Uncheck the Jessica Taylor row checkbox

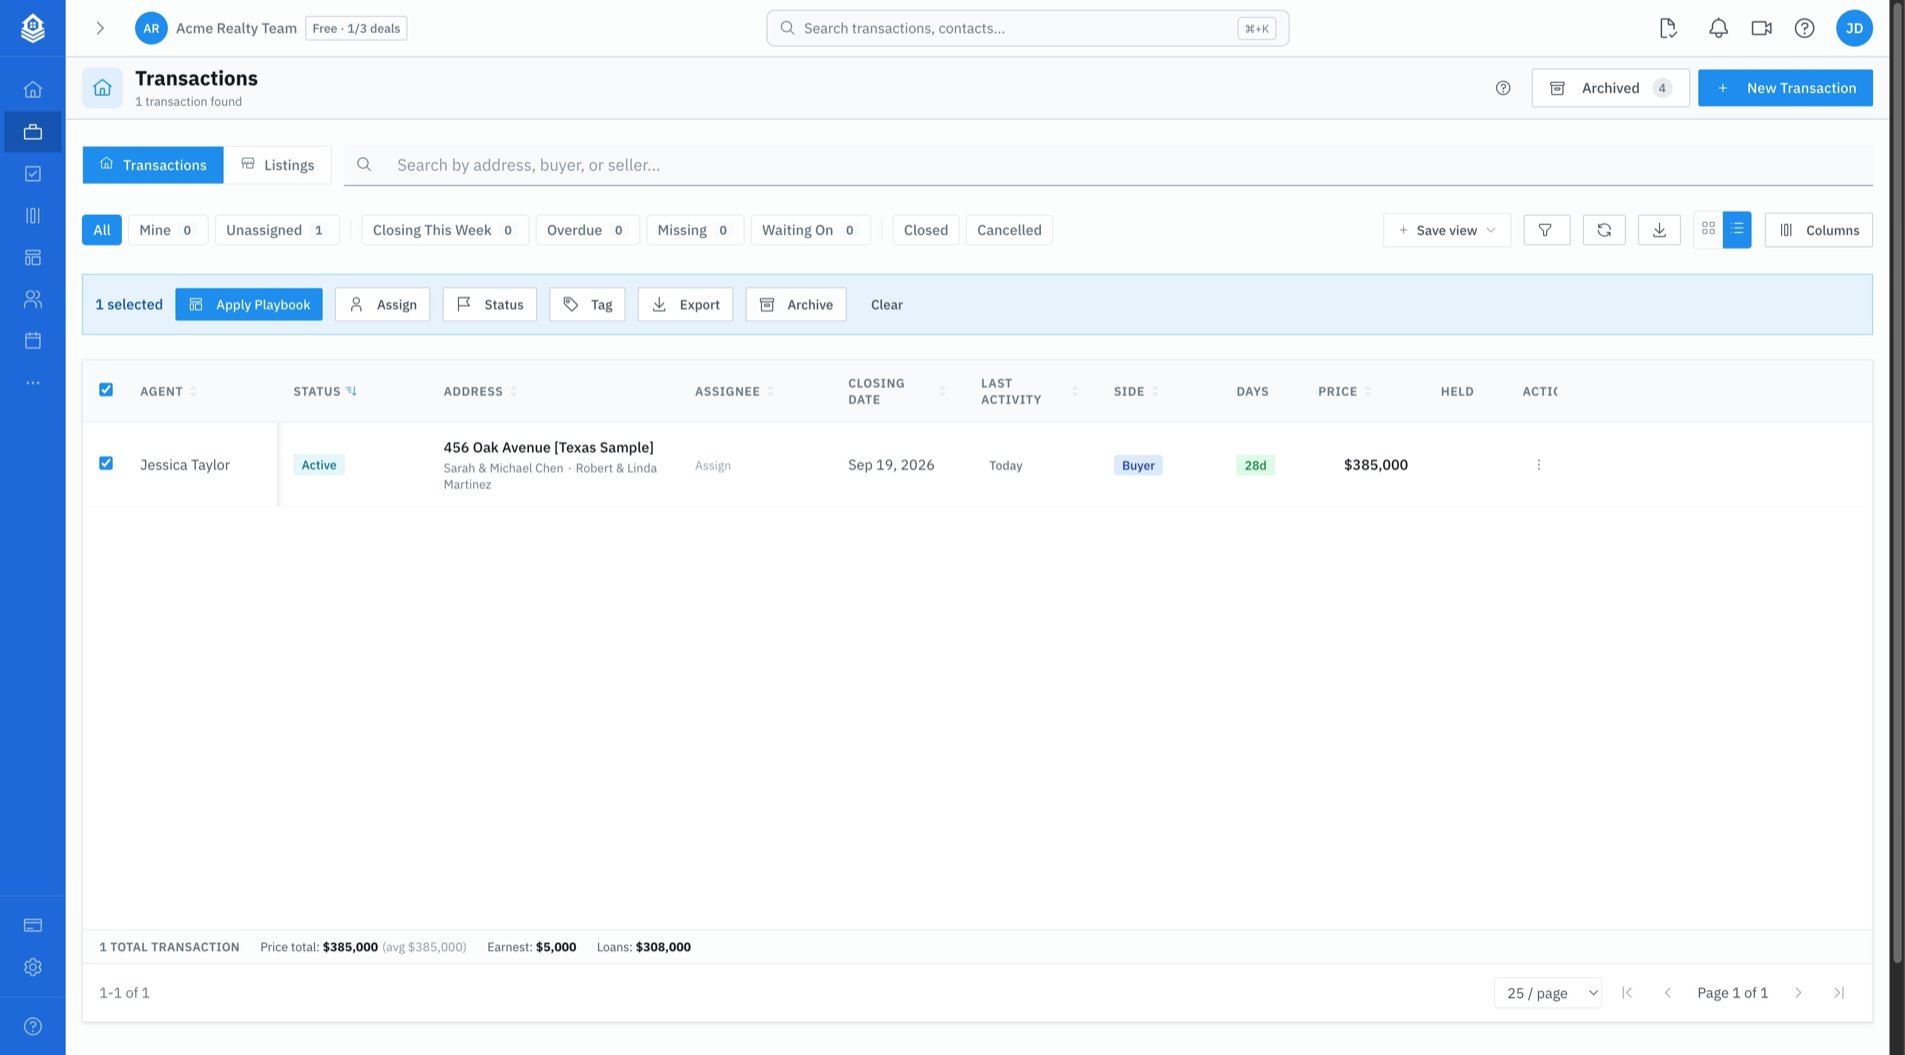click(106, 463)
